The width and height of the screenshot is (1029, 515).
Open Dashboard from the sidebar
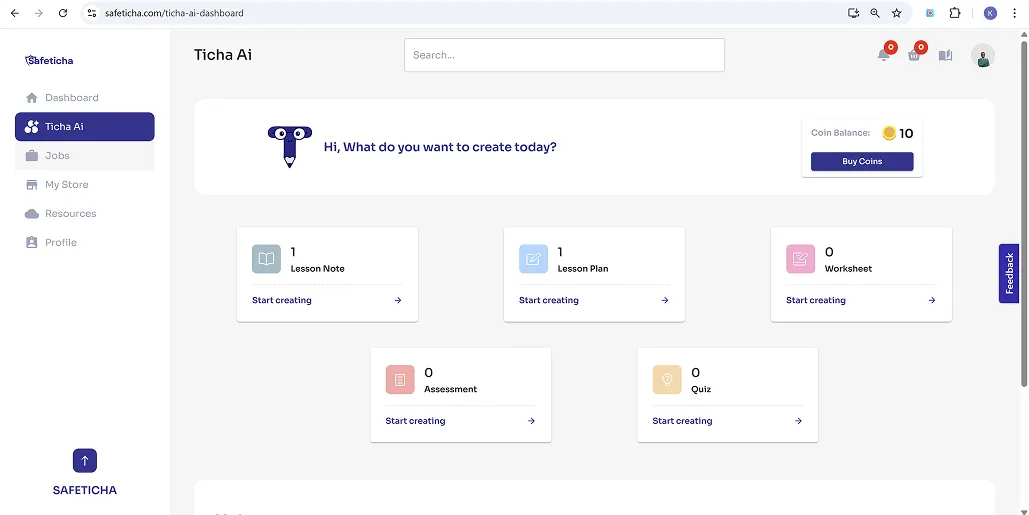coord(85,98)
